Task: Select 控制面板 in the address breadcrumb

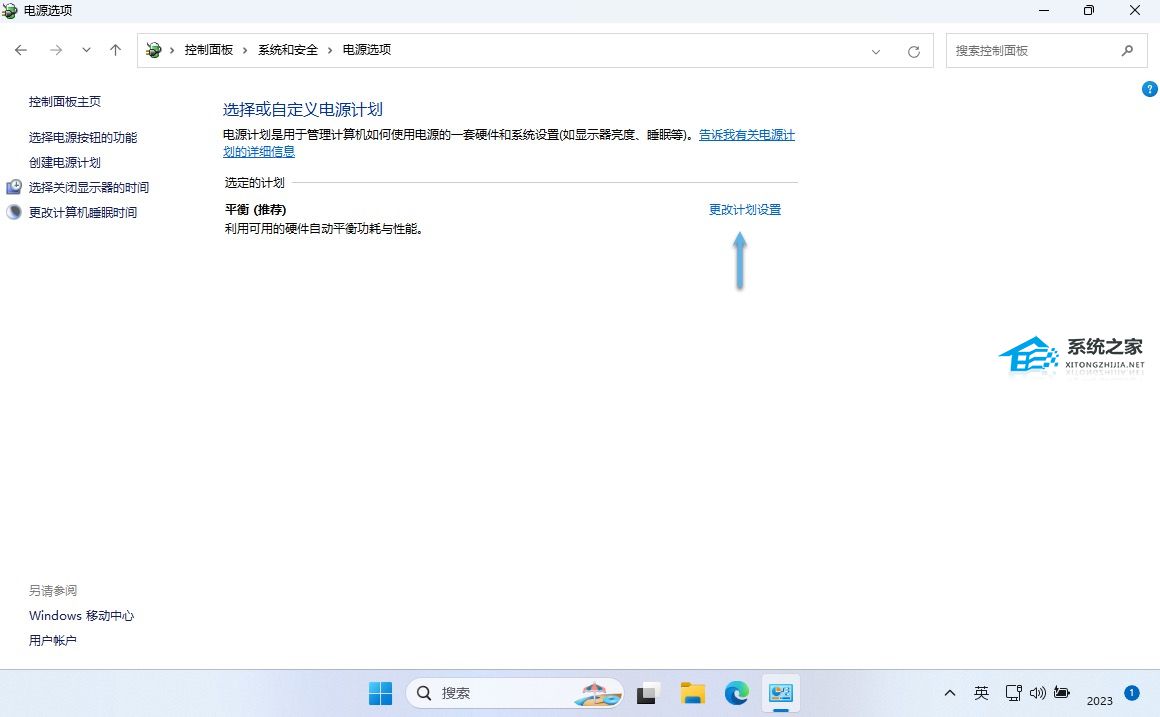Action: pyautogui.click(x=208, y=50)
